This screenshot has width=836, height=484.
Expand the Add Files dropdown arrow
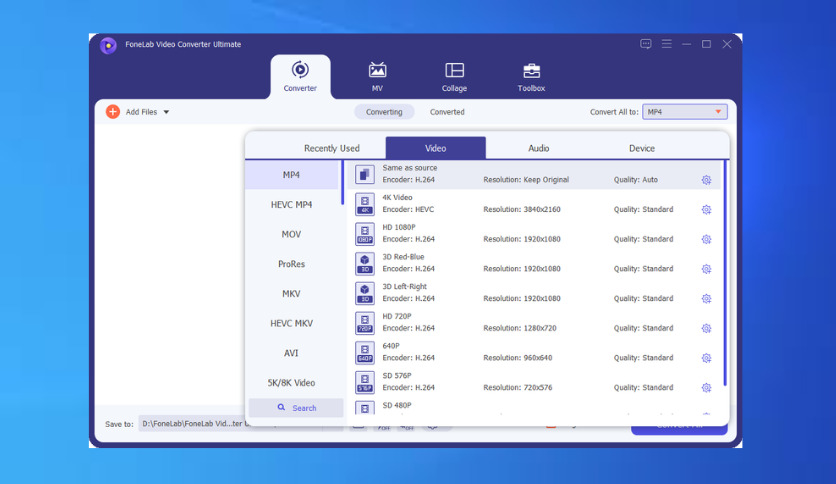click(x=166, y=112)
